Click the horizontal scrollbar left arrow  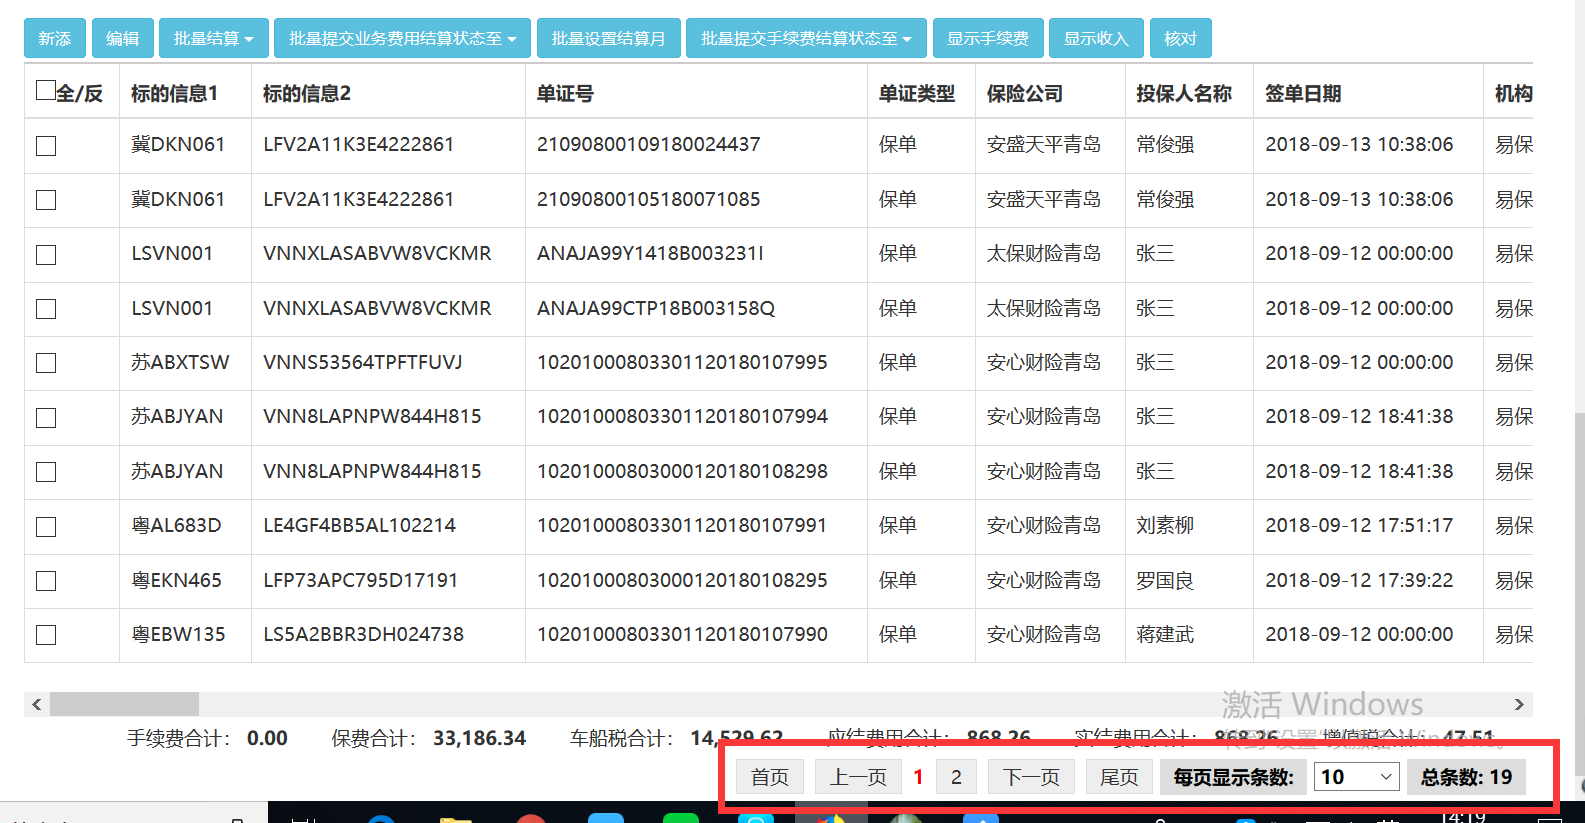click(x=37, y=704)
